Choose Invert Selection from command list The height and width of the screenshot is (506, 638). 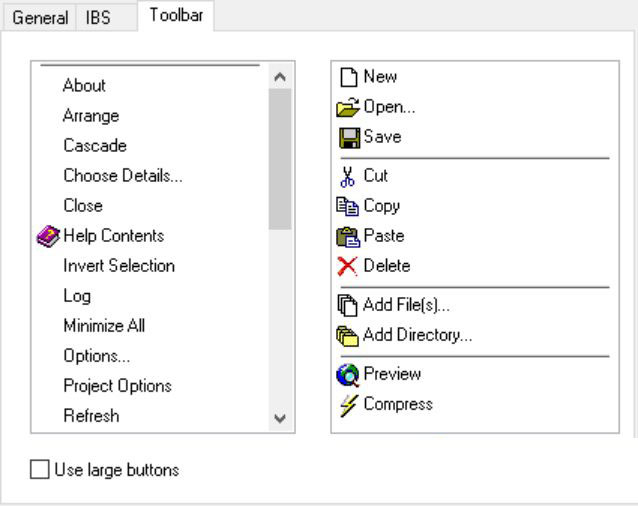tap(118, 266)
